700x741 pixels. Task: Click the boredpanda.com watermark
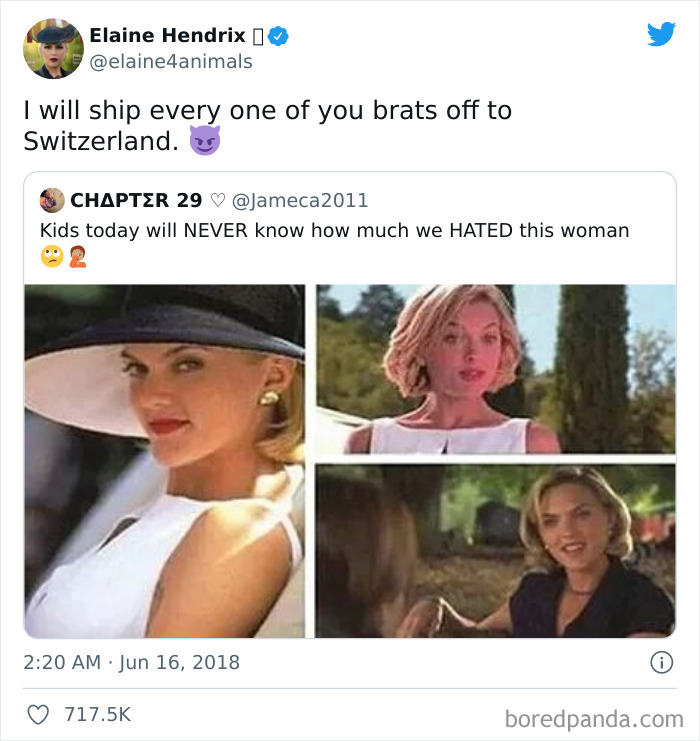tap(594, 717)
